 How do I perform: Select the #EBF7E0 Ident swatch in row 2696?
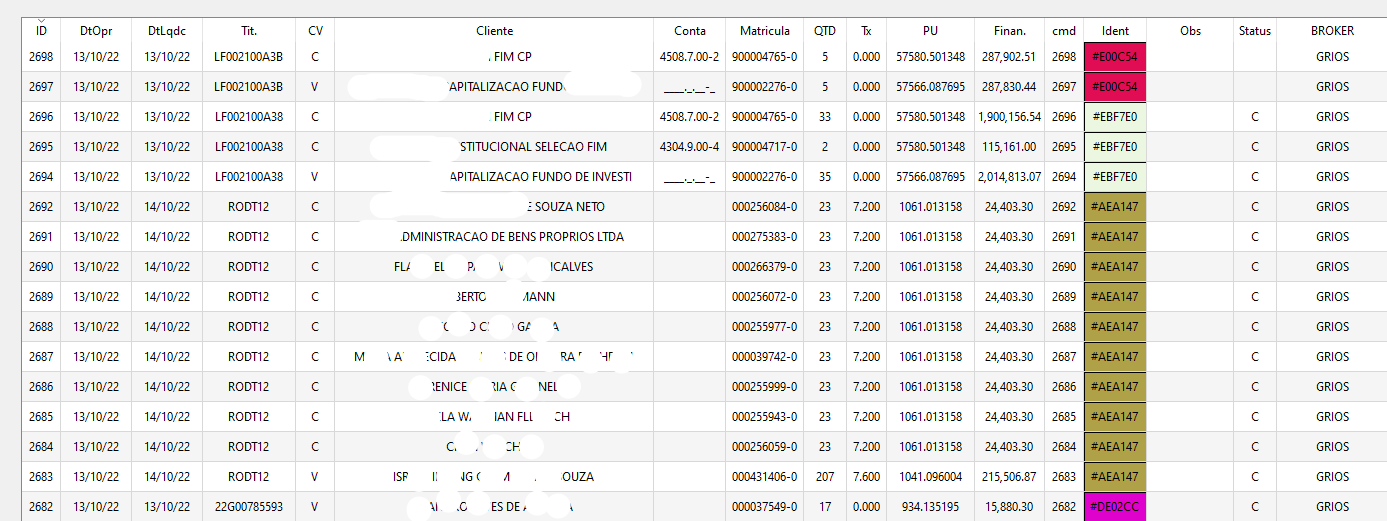[1115, 117]
